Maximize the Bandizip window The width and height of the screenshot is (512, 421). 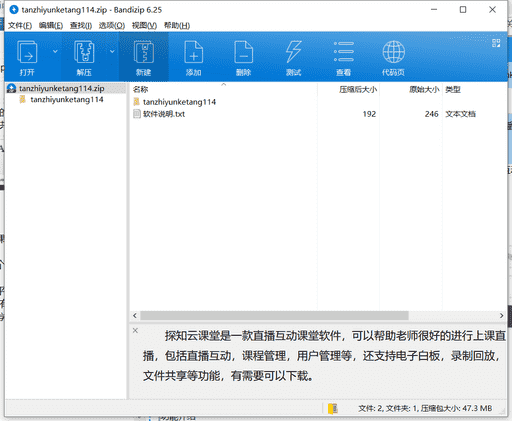(463, 10)
